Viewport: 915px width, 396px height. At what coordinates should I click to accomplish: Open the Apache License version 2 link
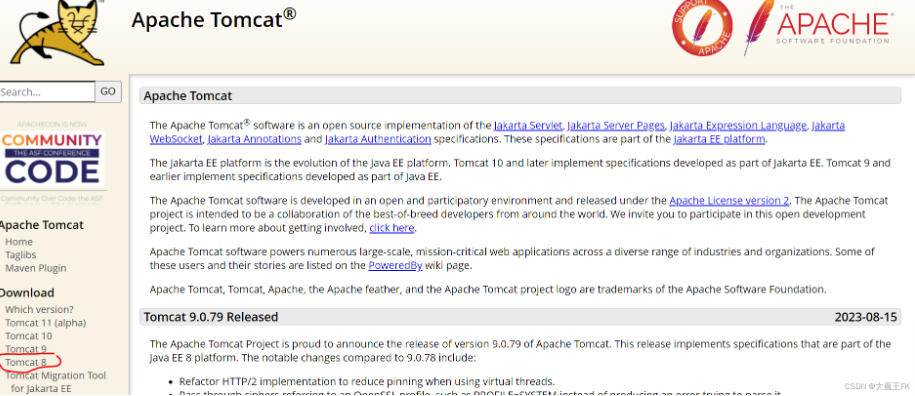pyautogui.click(x=729, y=201)
